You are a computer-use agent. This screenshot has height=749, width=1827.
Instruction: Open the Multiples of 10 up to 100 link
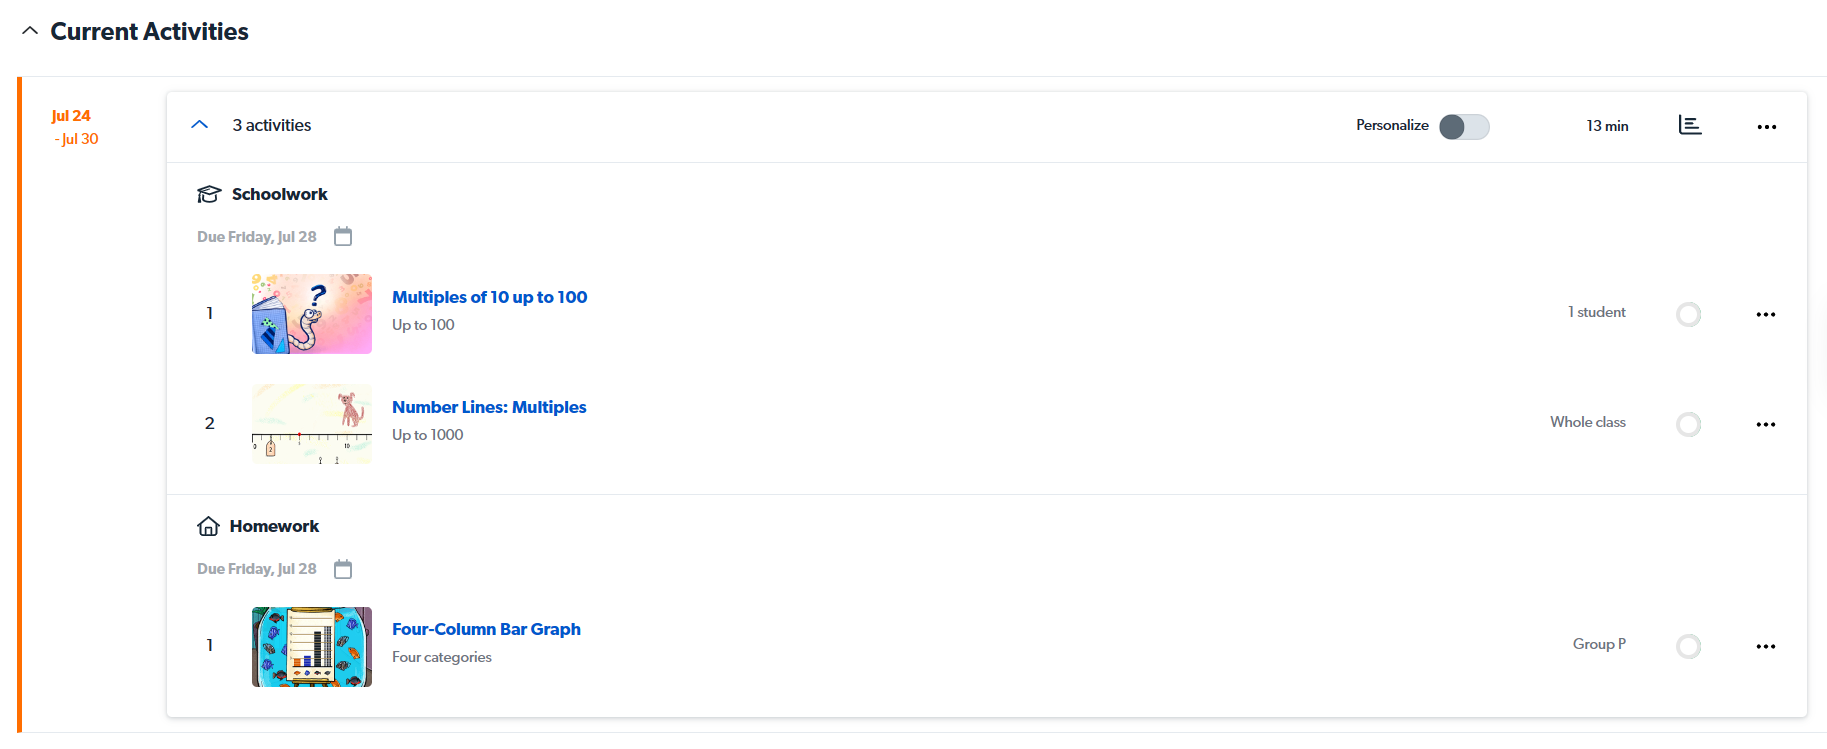(489, 297)
